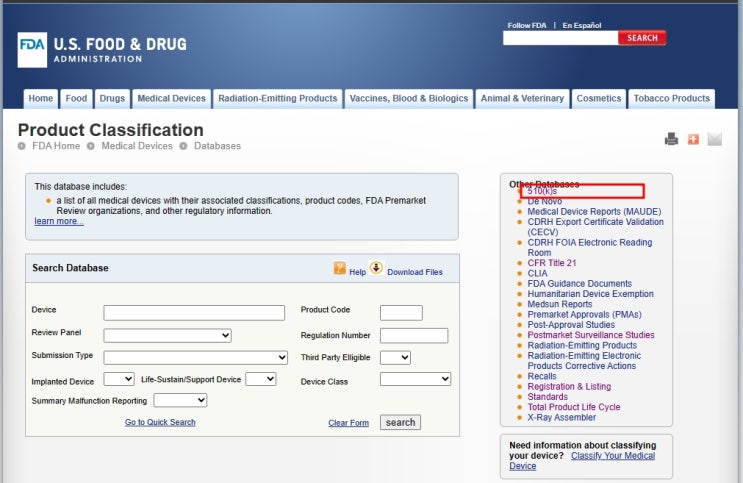Click the email envelope icon
This screenshot has width=743, height=483.
point(715,139)
